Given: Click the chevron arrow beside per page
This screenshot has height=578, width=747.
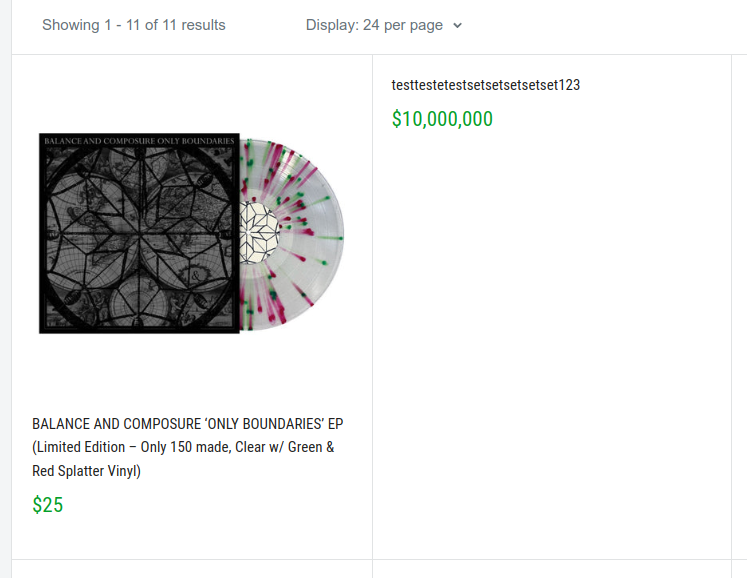Looking at the screenshot, I should (458, 26).
